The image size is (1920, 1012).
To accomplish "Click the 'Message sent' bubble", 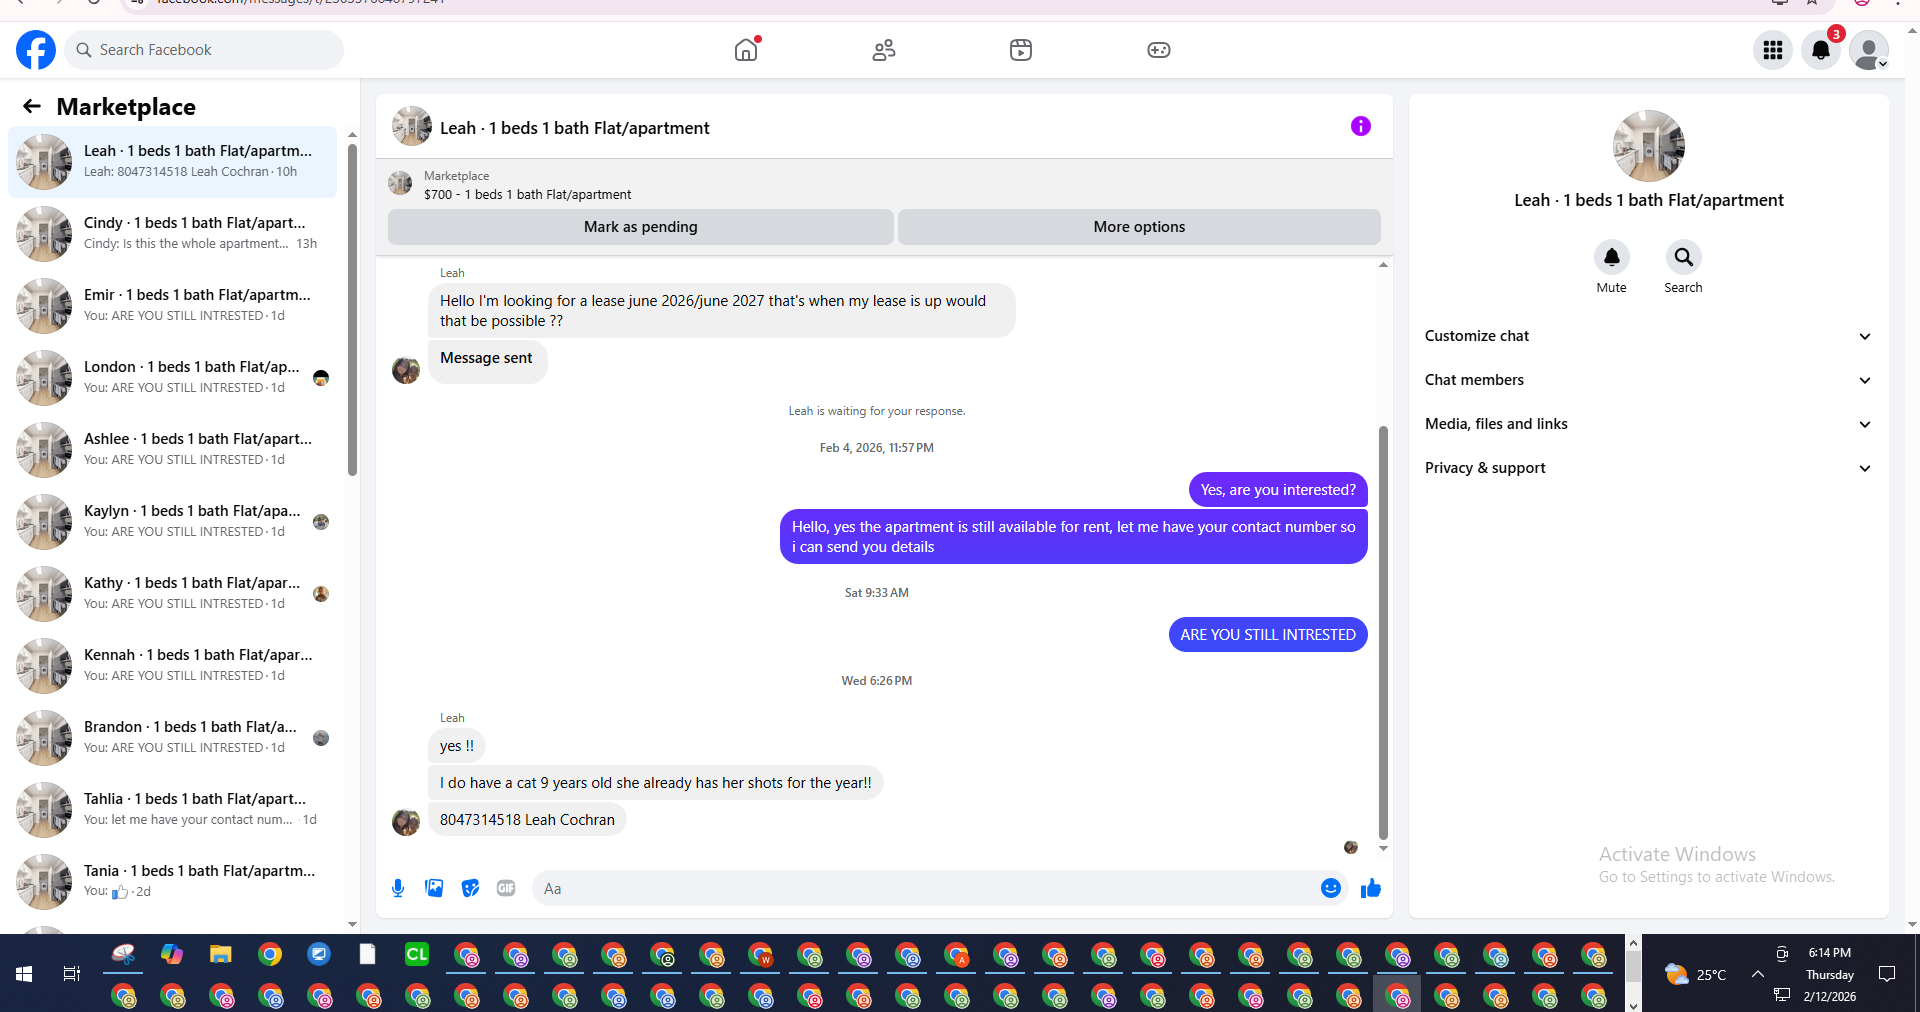I will point(487,360).
